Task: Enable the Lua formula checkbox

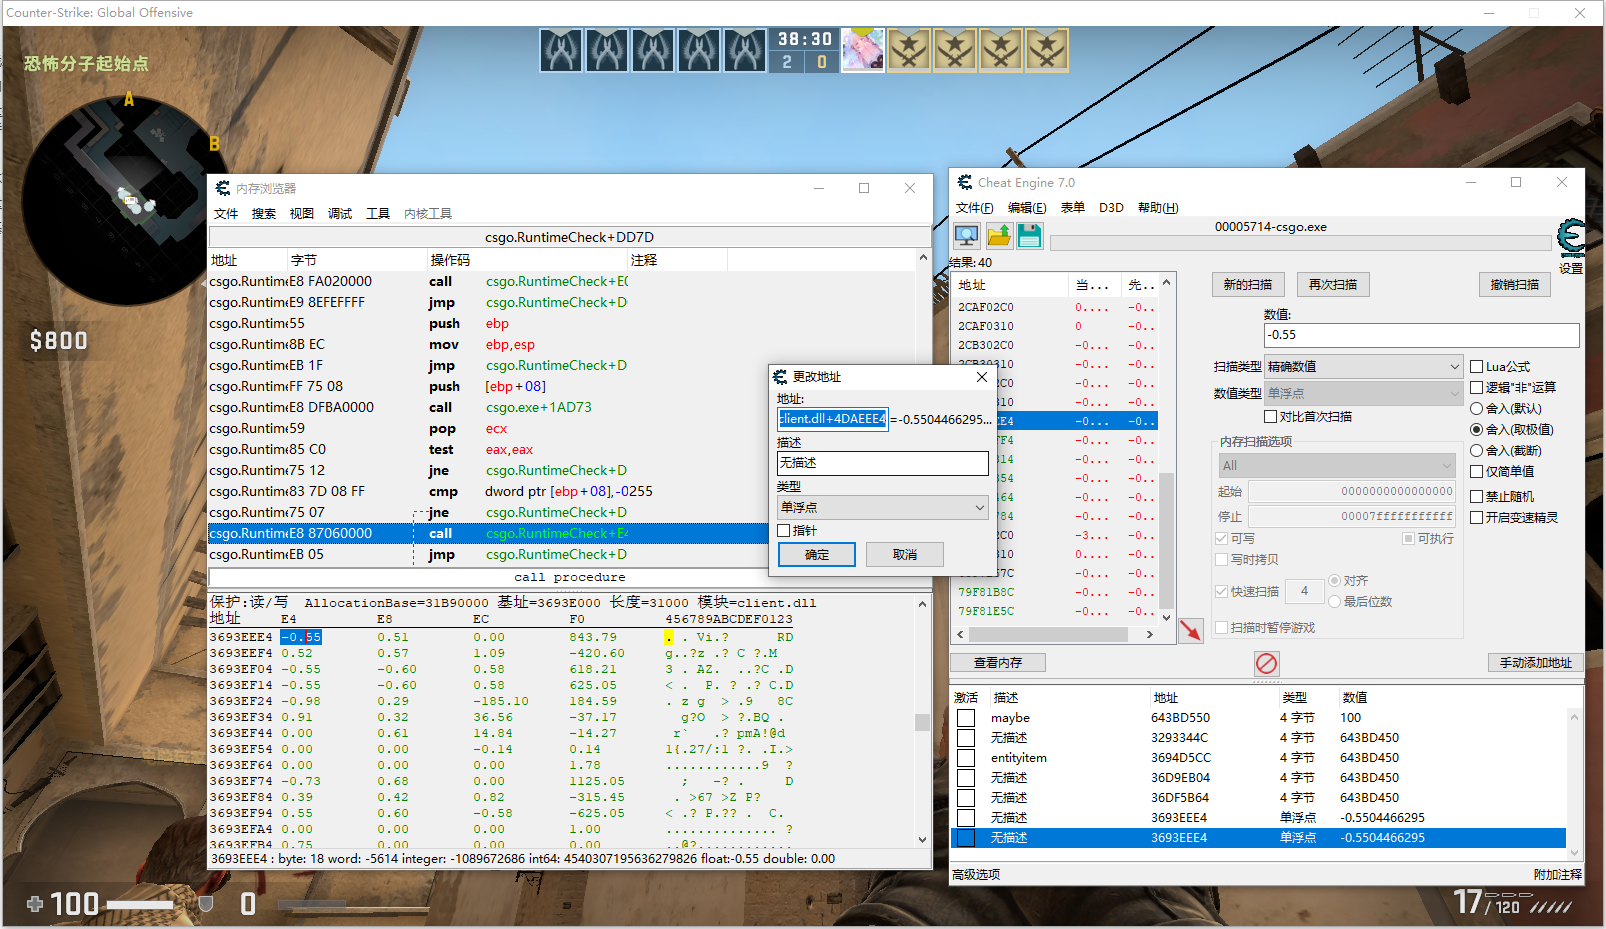Action: pyautogui.click(x=1476, y=367)
